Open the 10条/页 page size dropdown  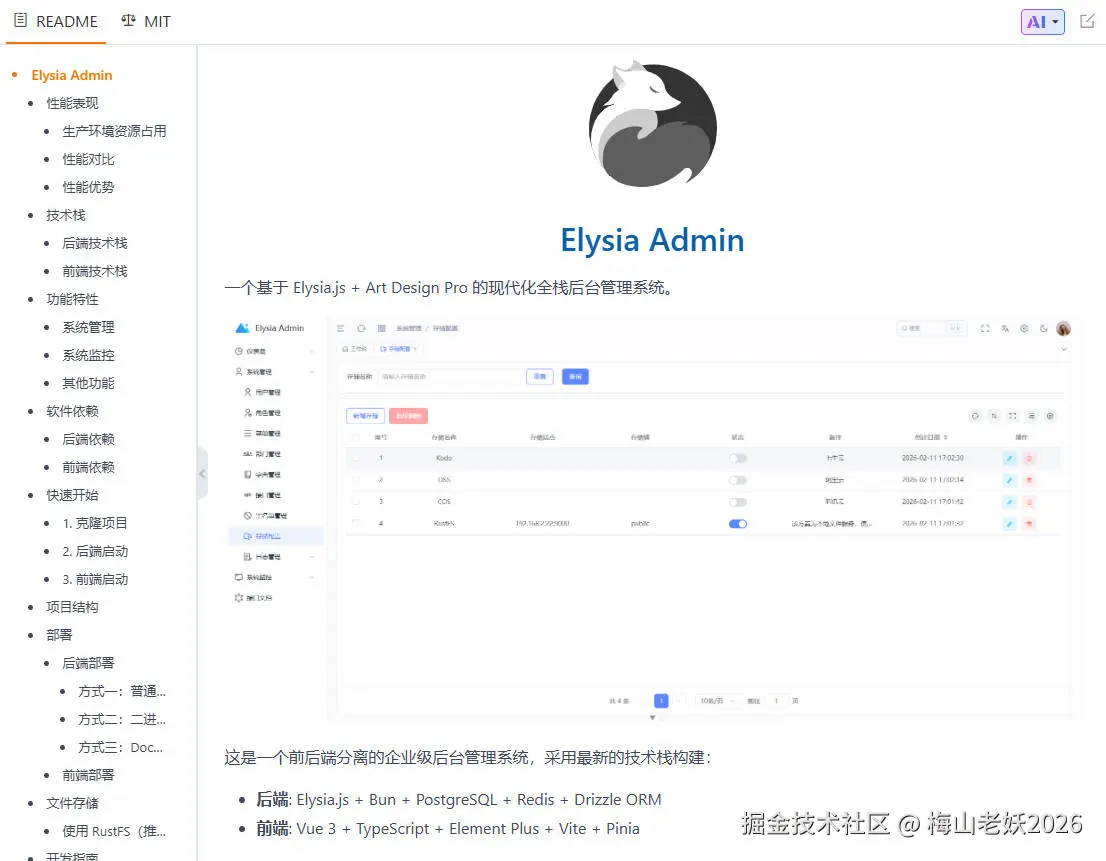click(x=717, y=701)
